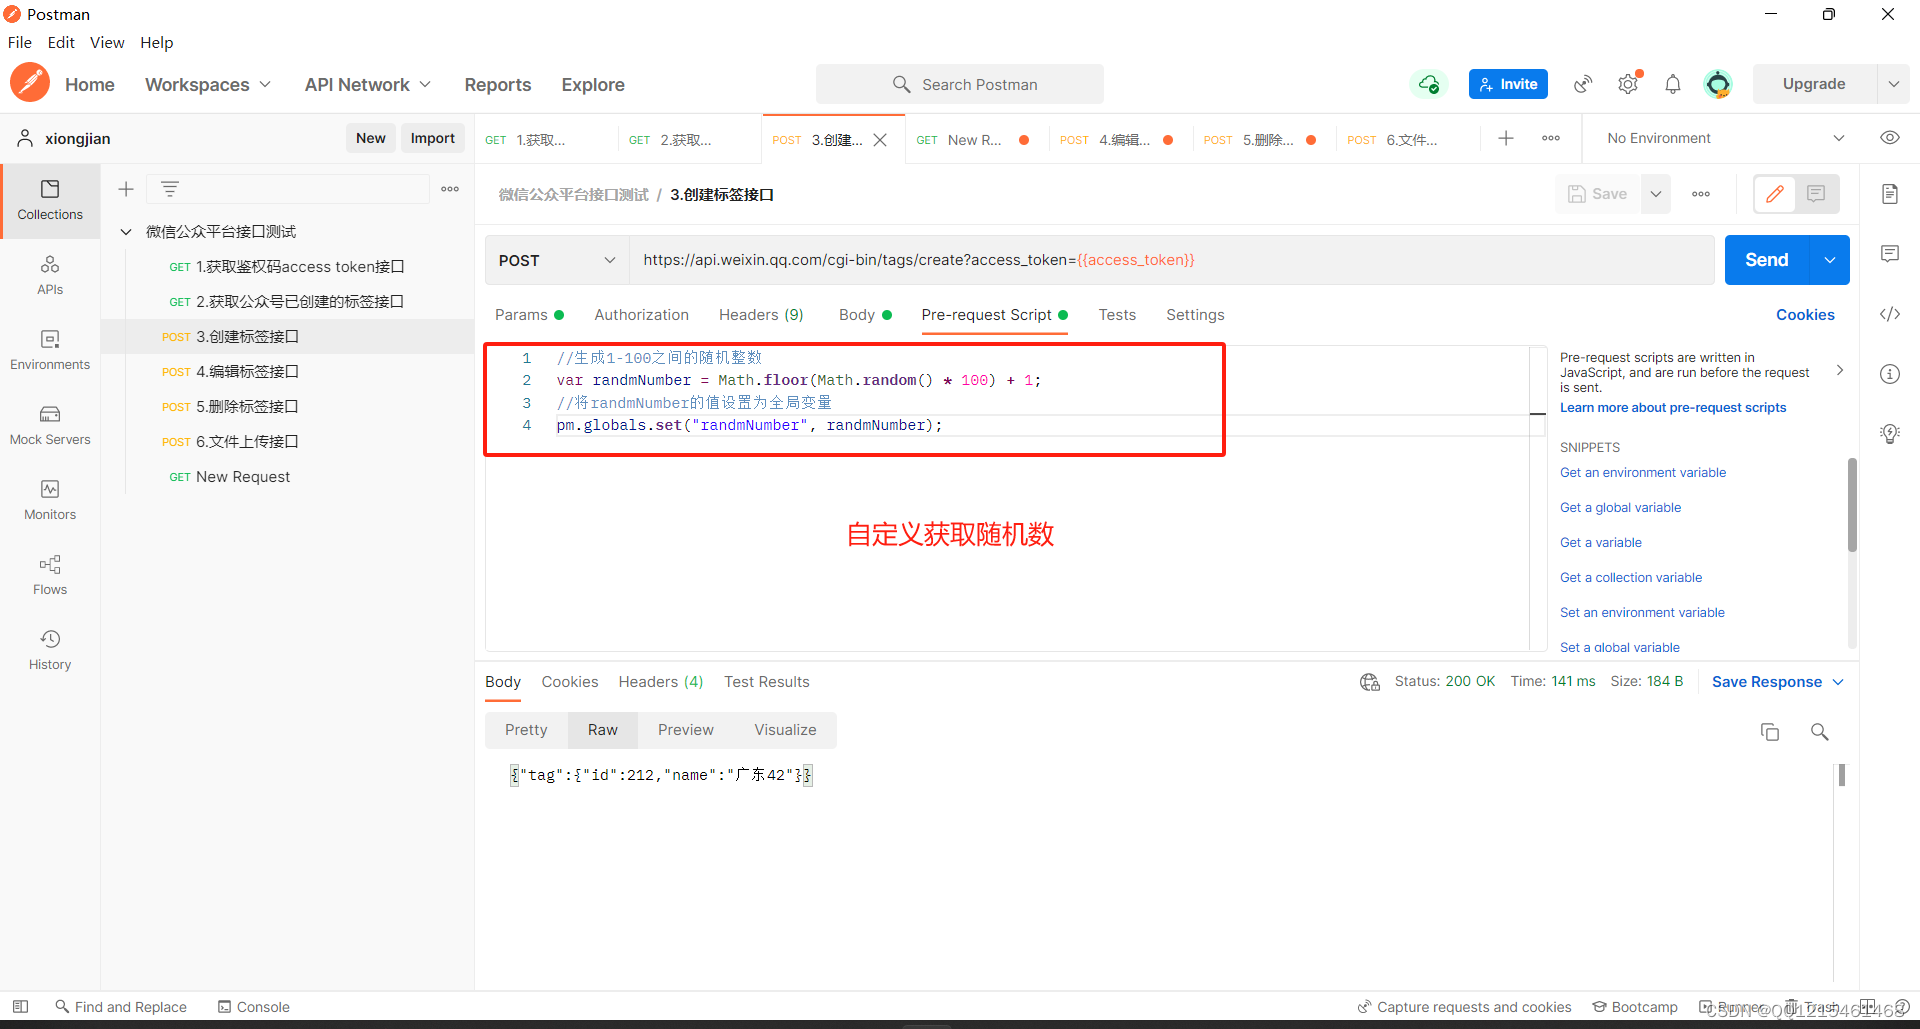Image resolution: width=1920 pixels, height=1029 pixels.
Task: Open the Monitors sidebar panel
Action: pos(50,501)
